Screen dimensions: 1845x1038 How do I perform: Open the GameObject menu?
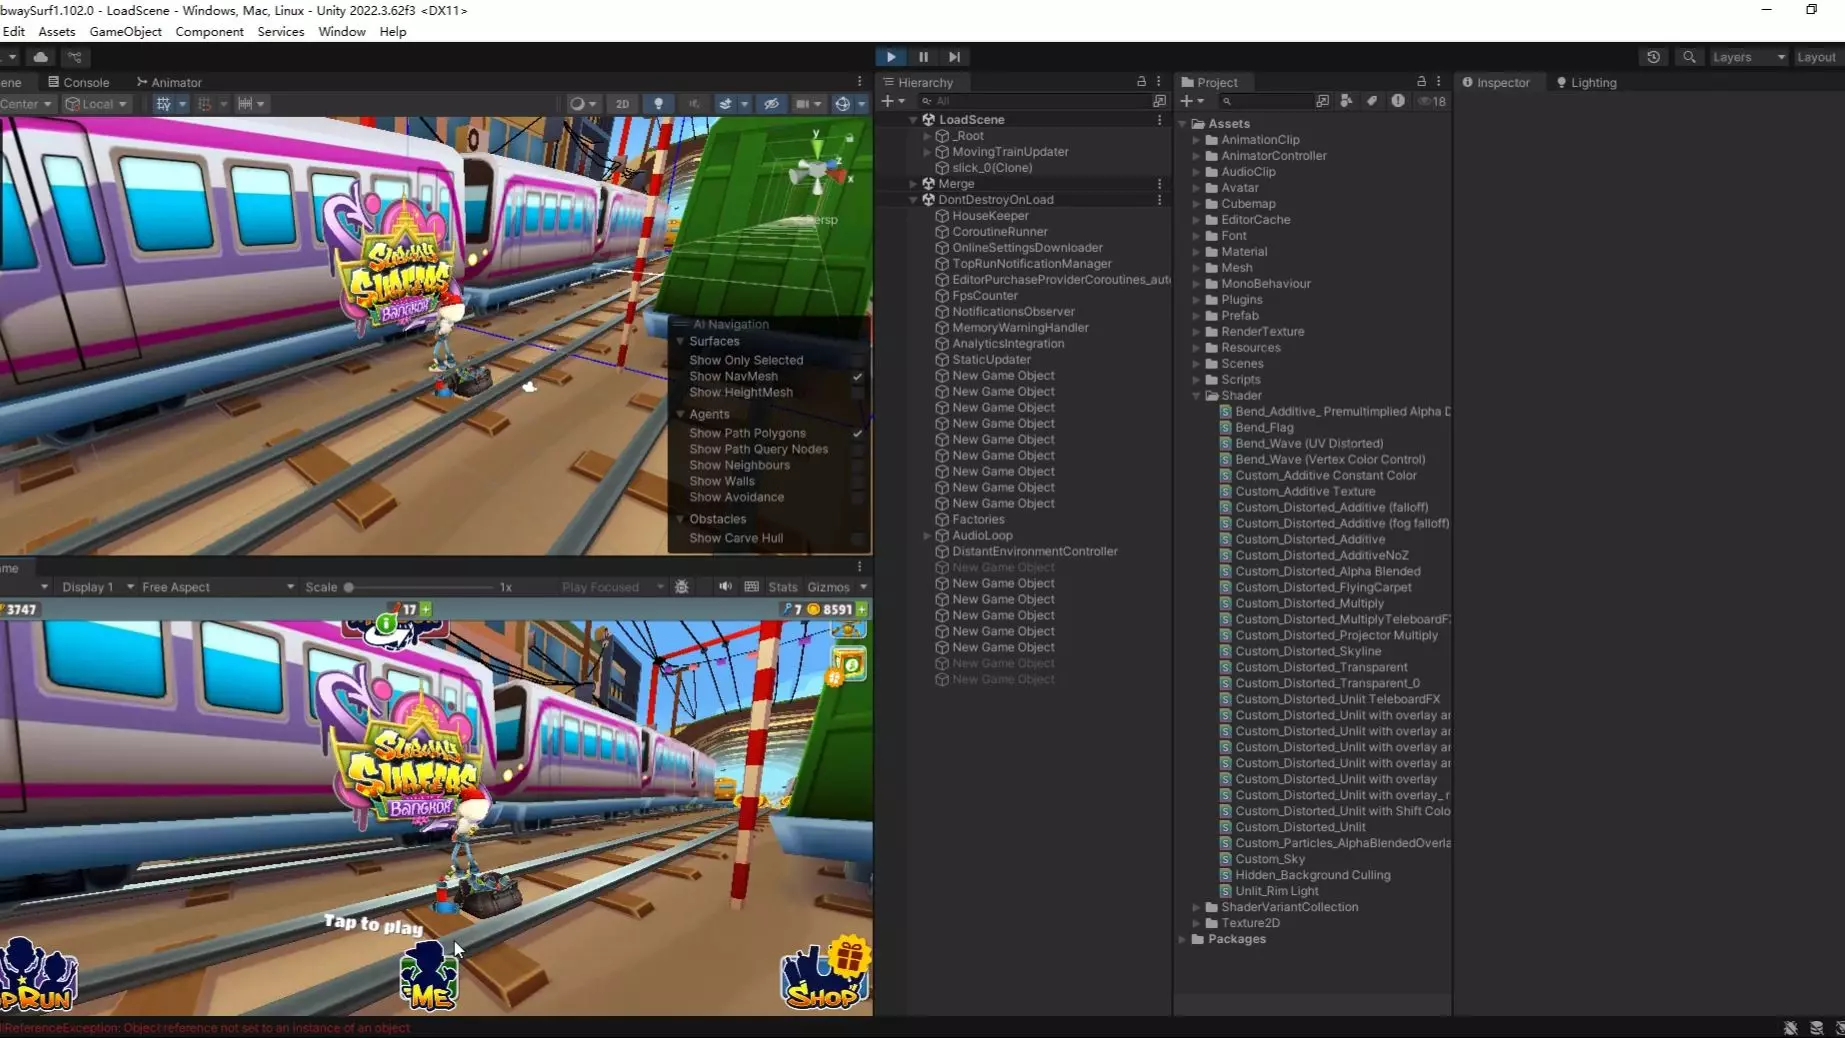pos(126,31)
